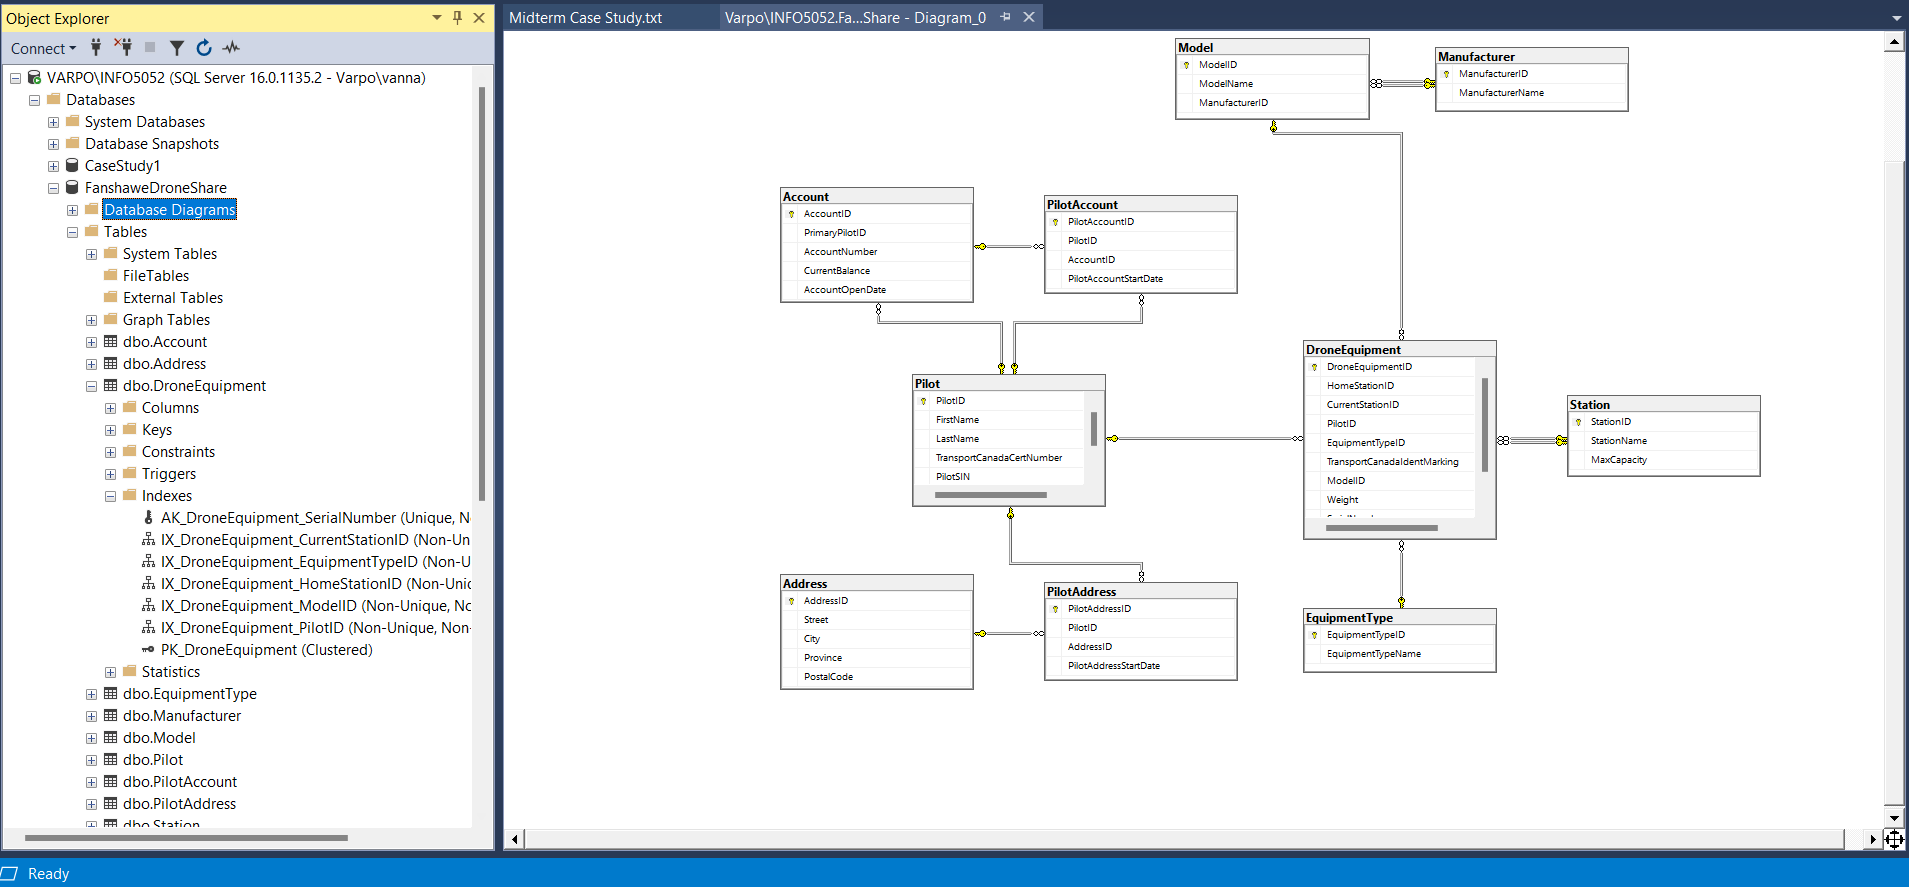
Task: Expand the Database Diagrams folder
Action: click(x=72, y=210)
